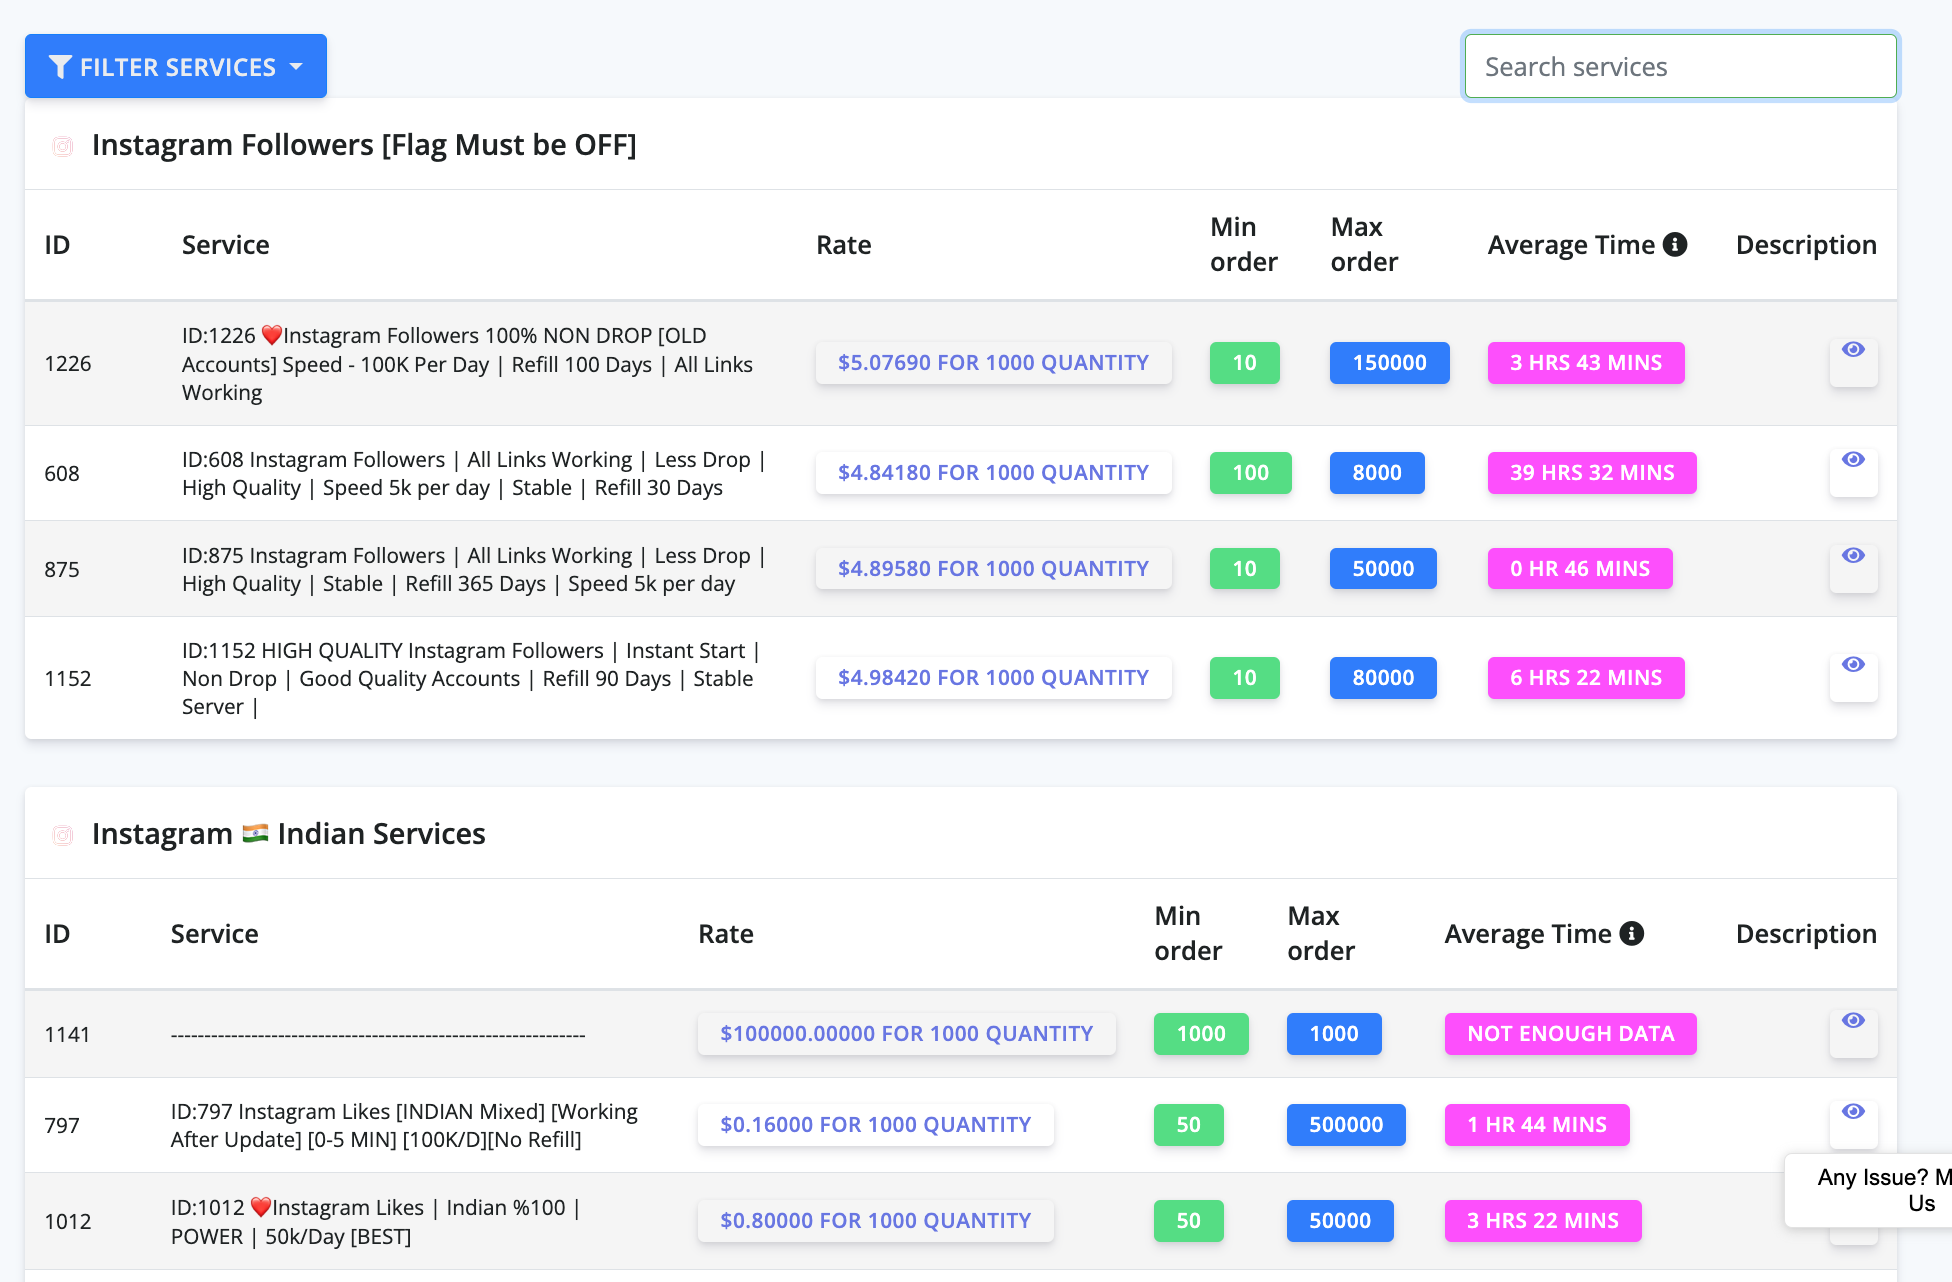Click the ID:1012 Instagram Likes Indian service name
The image size is (1952, 1282).
point(376,1222)
